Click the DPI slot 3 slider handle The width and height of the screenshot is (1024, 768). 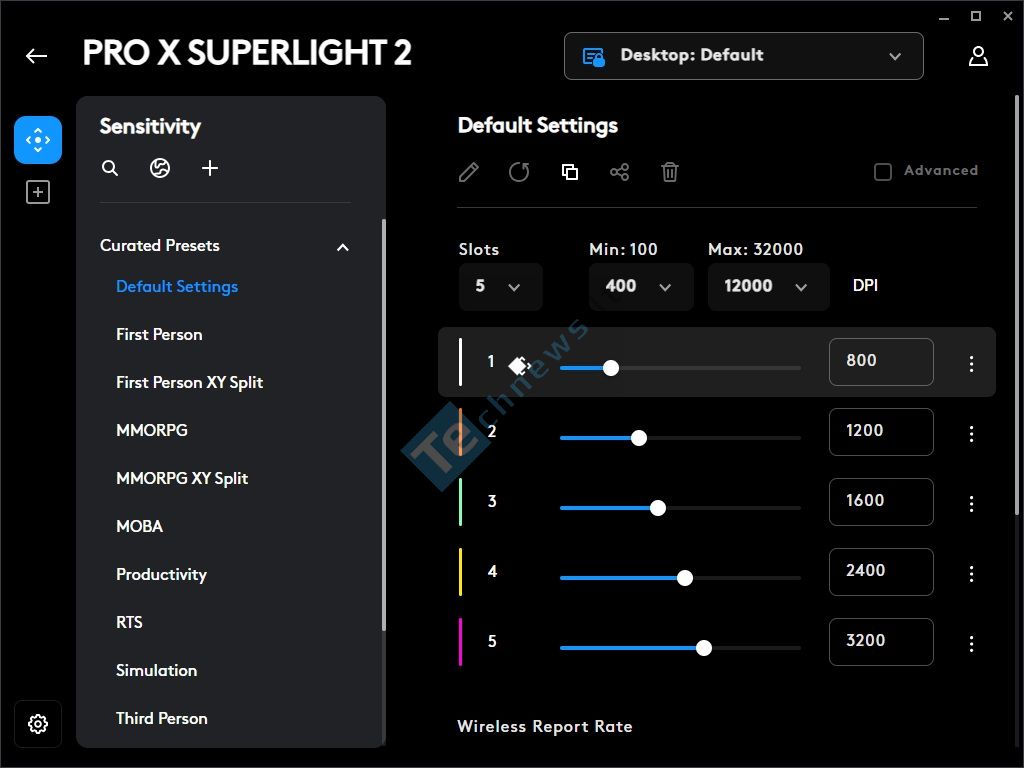coord(658,508)
